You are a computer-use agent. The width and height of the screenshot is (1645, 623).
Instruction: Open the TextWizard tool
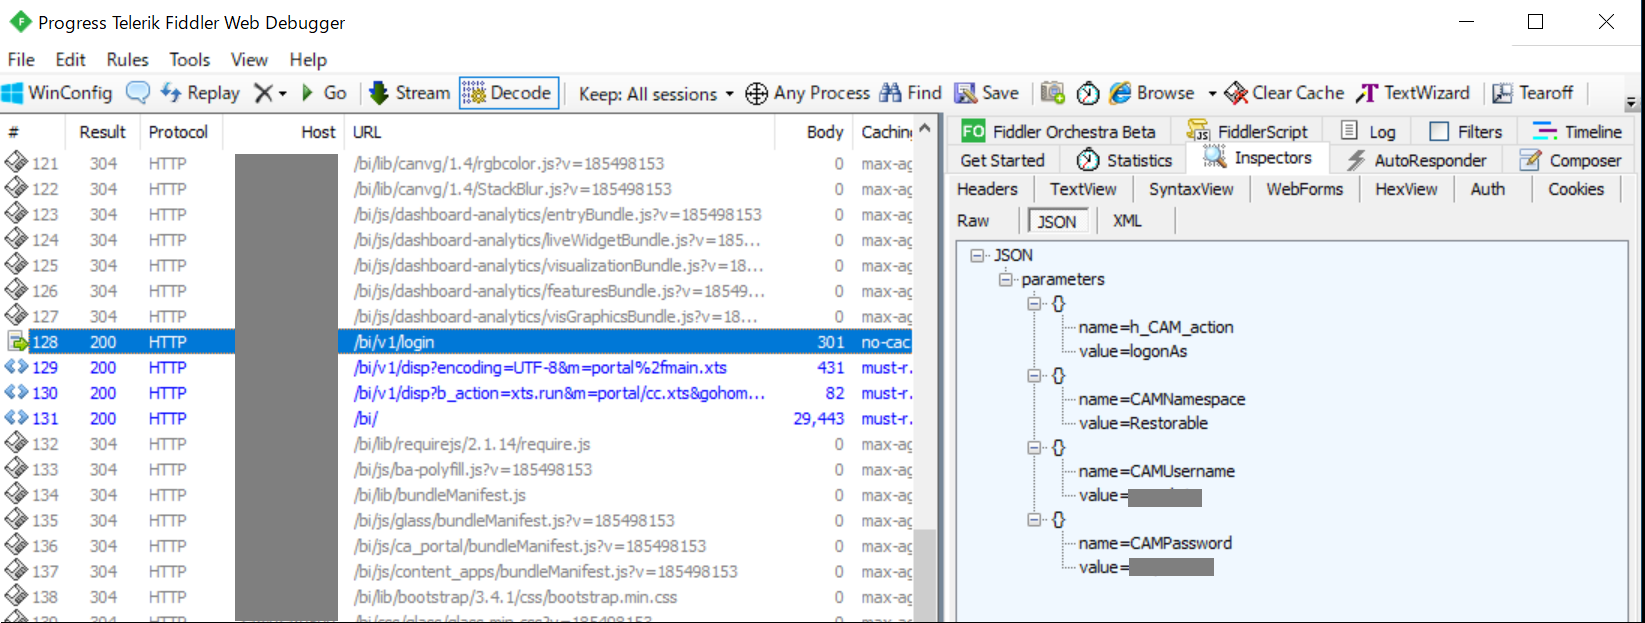click(x=1413, y=93)
